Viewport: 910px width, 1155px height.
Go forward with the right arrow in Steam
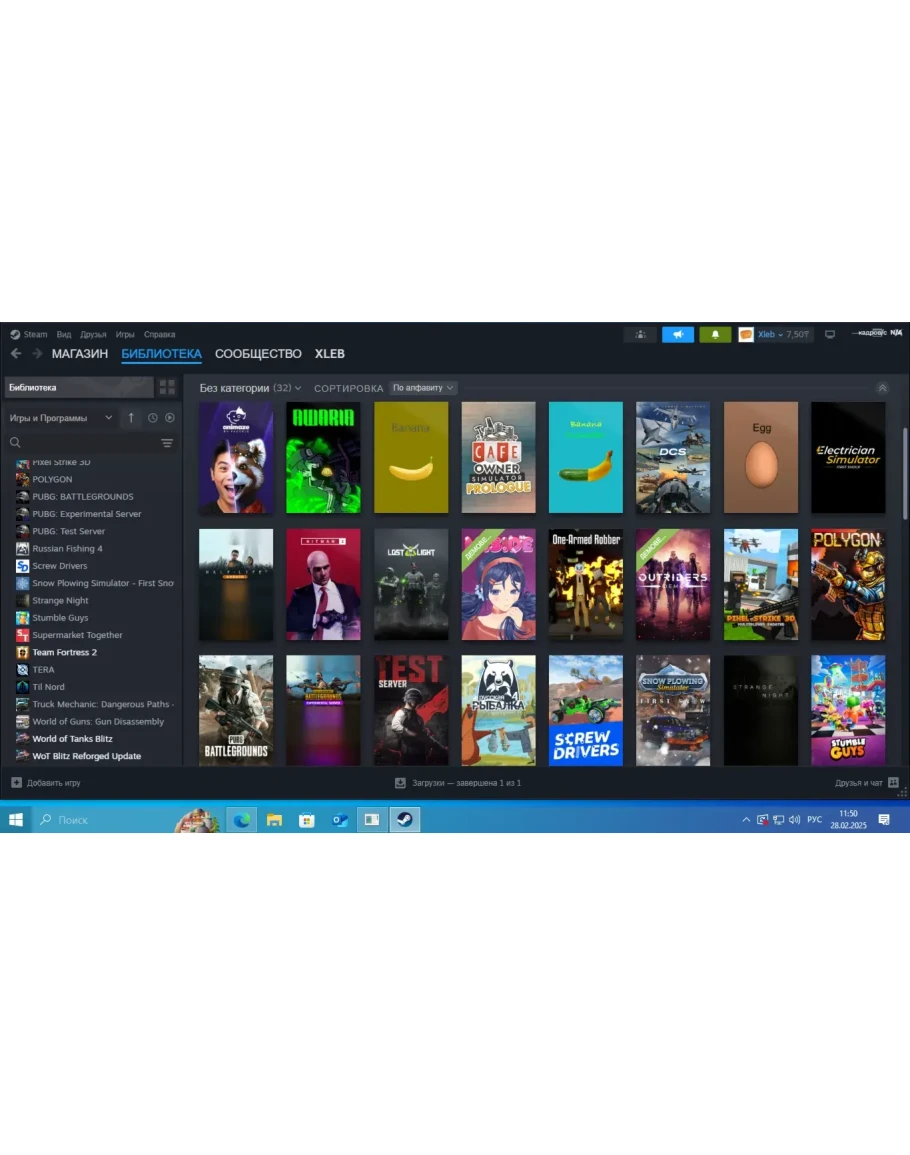pyautogui.click(x=37, y=354)
